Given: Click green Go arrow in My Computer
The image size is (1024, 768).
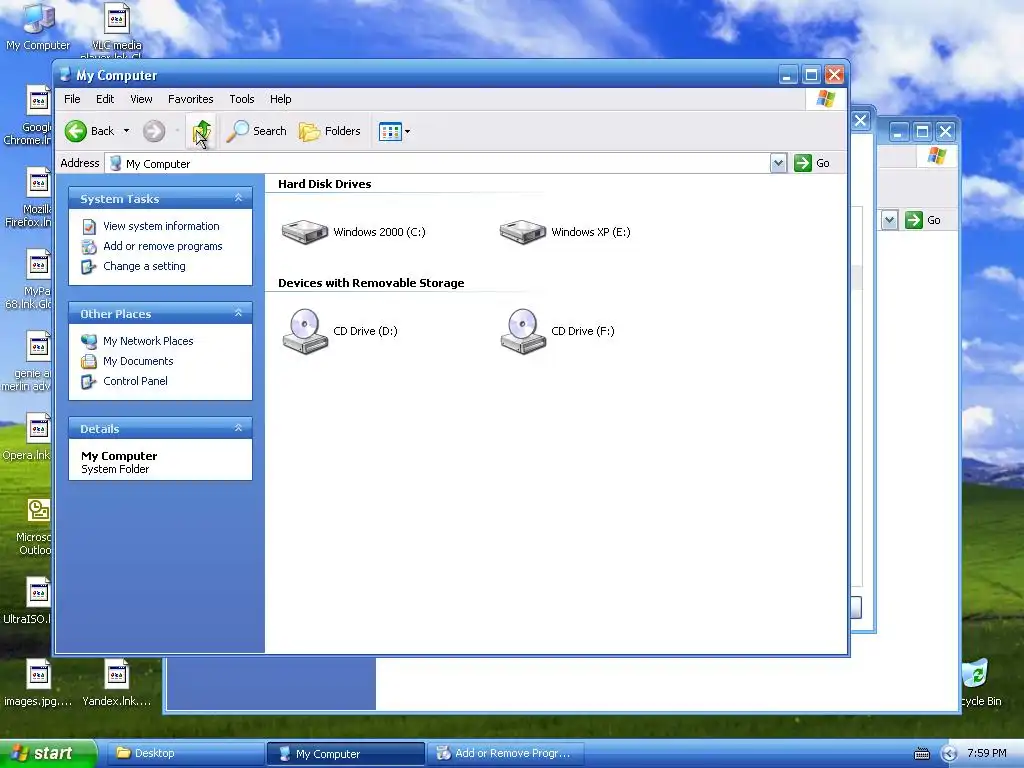Looking at the screenshot, I should 803,163.
